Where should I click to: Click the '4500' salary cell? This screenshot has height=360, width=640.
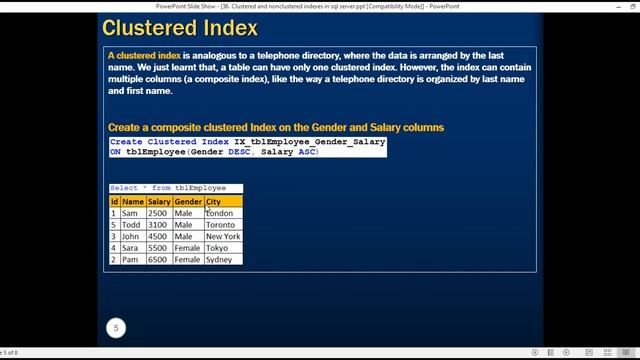point(159,236)
